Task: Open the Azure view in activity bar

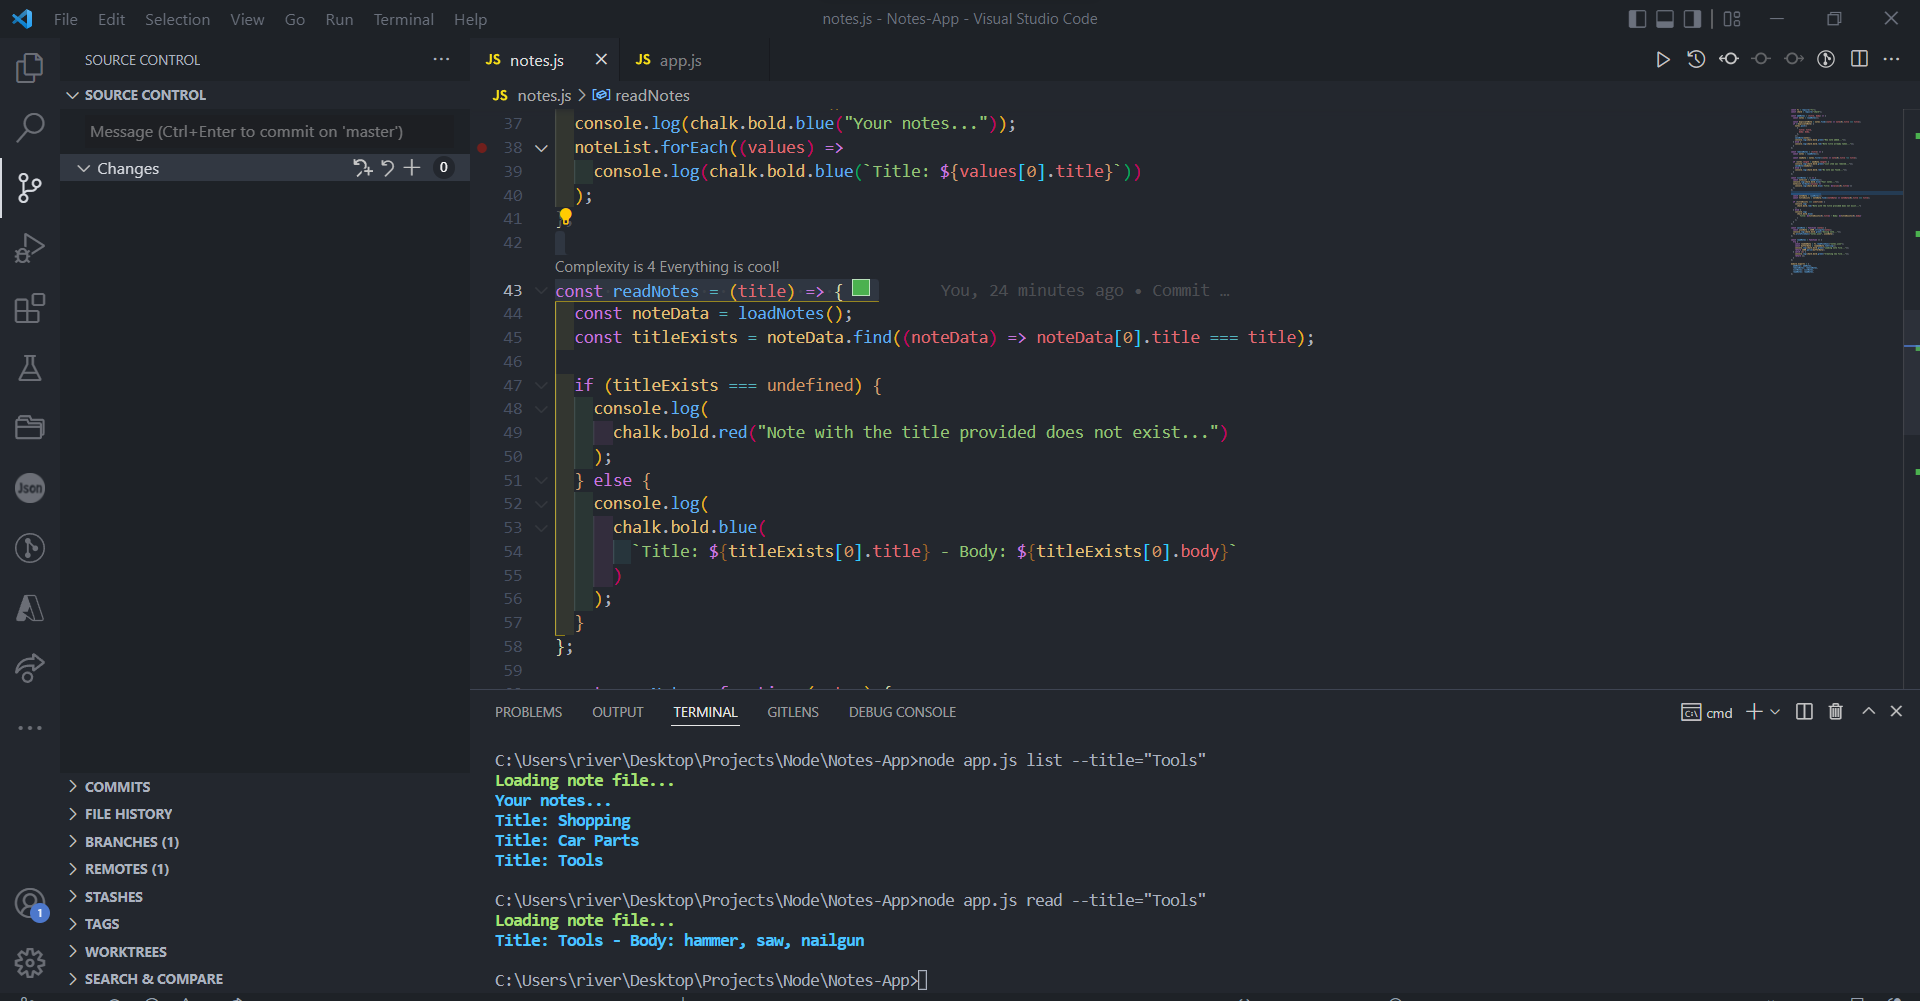Action: click(x=30, y=608)
